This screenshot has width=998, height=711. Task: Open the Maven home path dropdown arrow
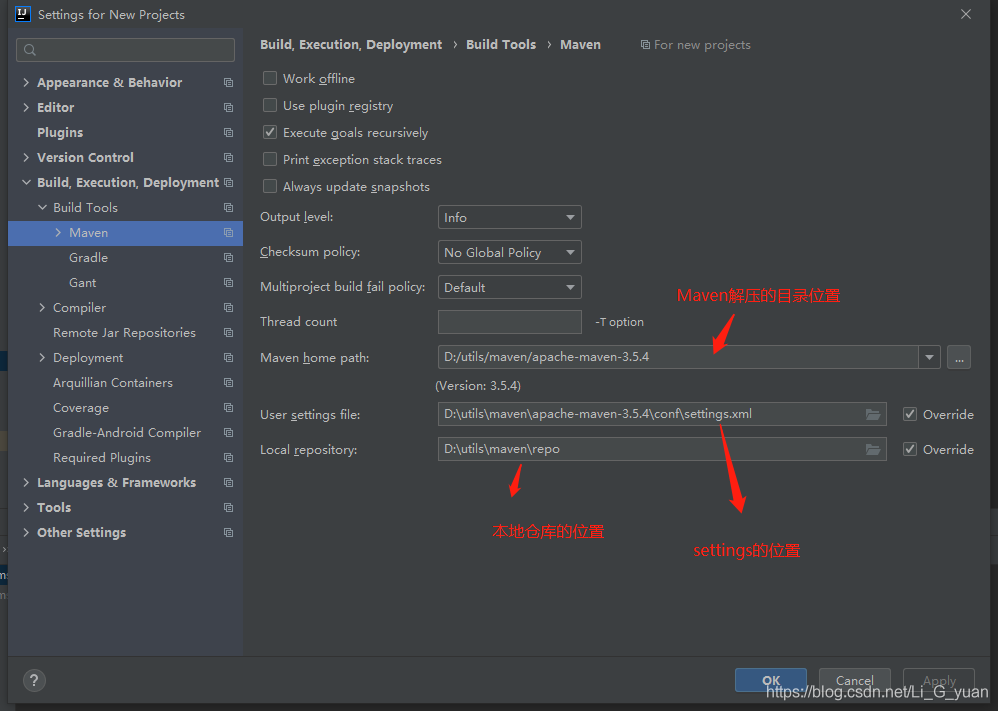pos(929,357)
